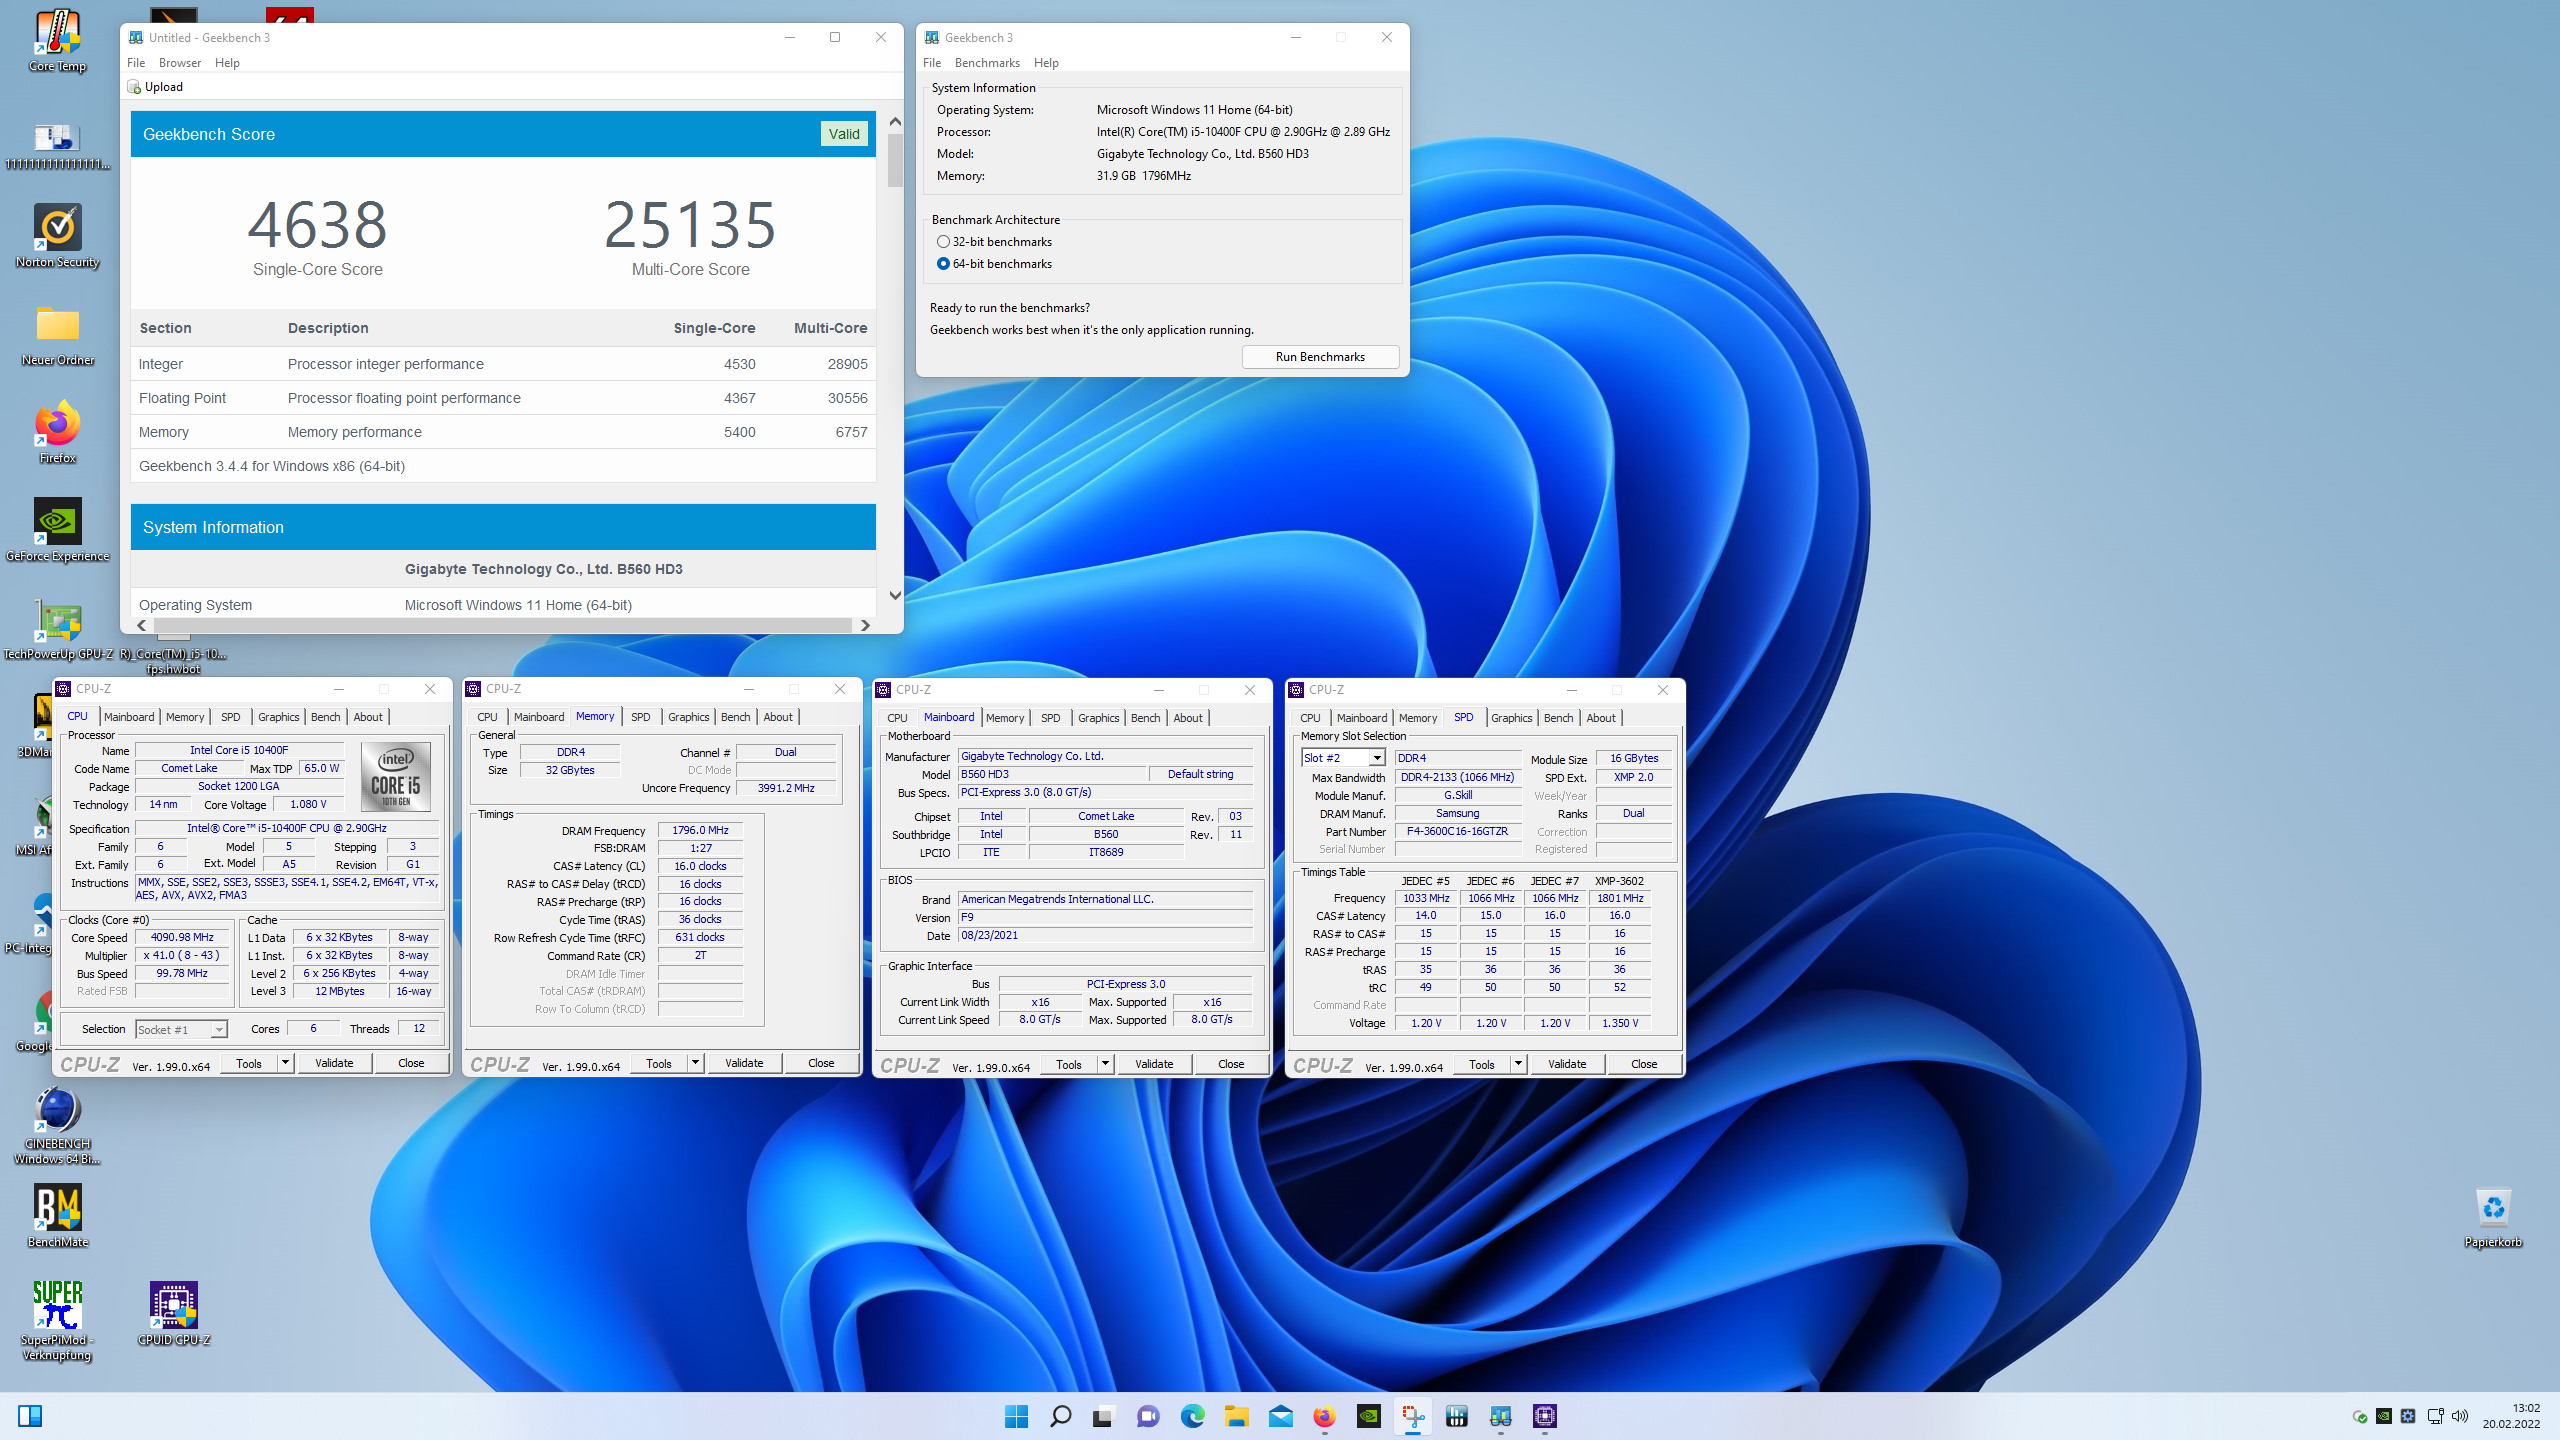Screen dimensions: 2560x1440
Task: Click the Upload icon in Geekbench toolbar
Action: click(x=134, y=87)
